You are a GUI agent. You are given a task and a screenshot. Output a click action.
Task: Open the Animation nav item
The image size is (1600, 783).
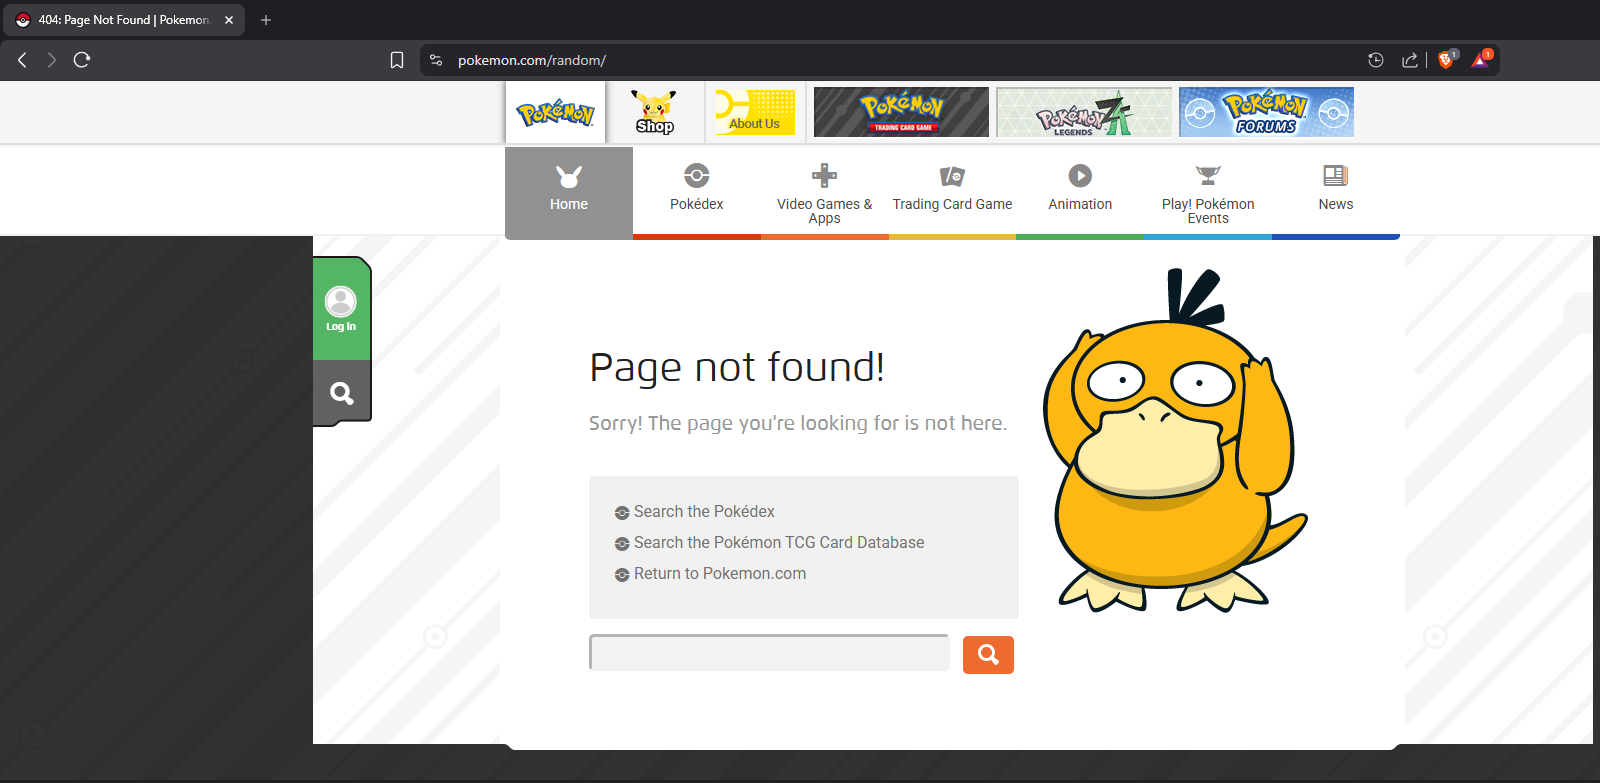[x=1080, y=192]
